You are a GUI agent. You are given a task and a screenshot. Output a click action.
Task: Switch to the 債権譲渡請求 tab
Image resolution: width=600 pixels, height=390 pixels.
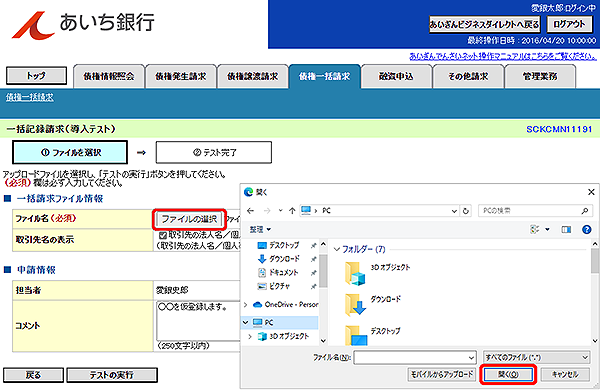[x=253, y=77]
